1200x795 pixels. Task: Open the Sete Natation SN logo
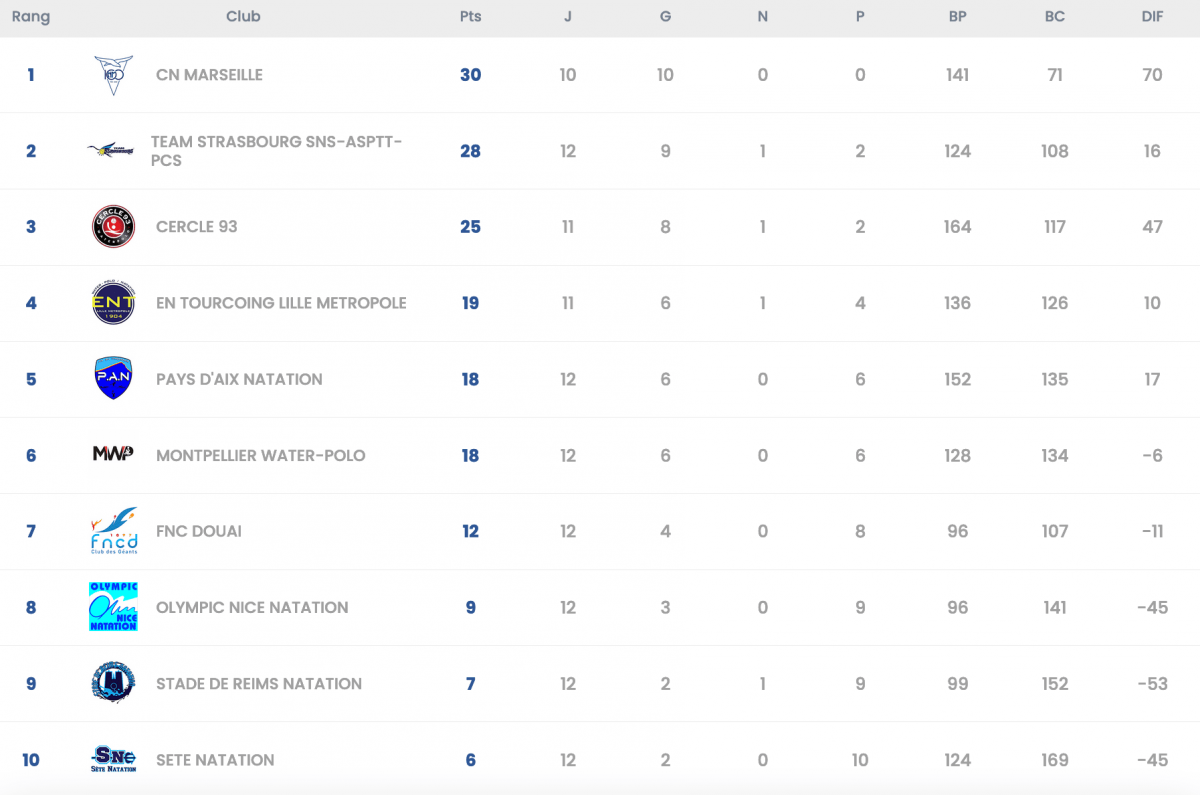pos(113,759)
